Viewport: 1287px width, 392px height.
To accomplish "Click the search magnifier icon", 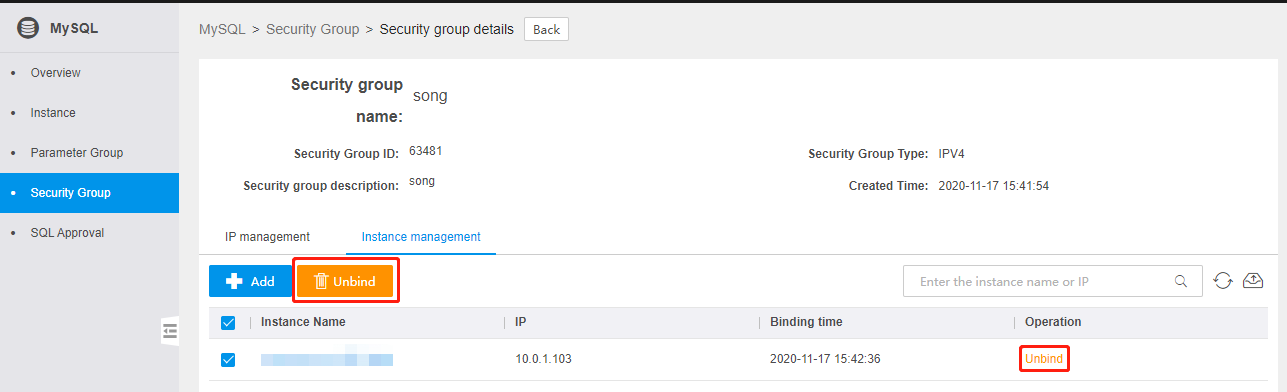I will 1181,281.
